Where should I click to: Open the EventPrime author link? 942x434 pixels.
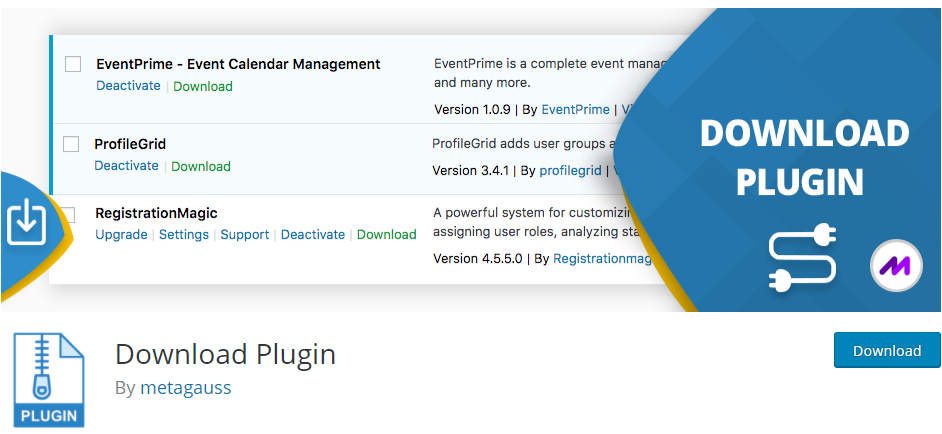coord(576,110)
